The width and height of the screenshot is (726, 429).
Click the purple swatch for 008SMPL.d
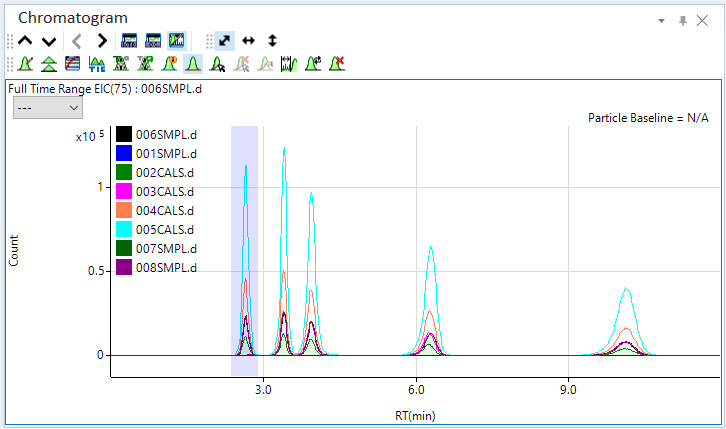tap(124, 267)
